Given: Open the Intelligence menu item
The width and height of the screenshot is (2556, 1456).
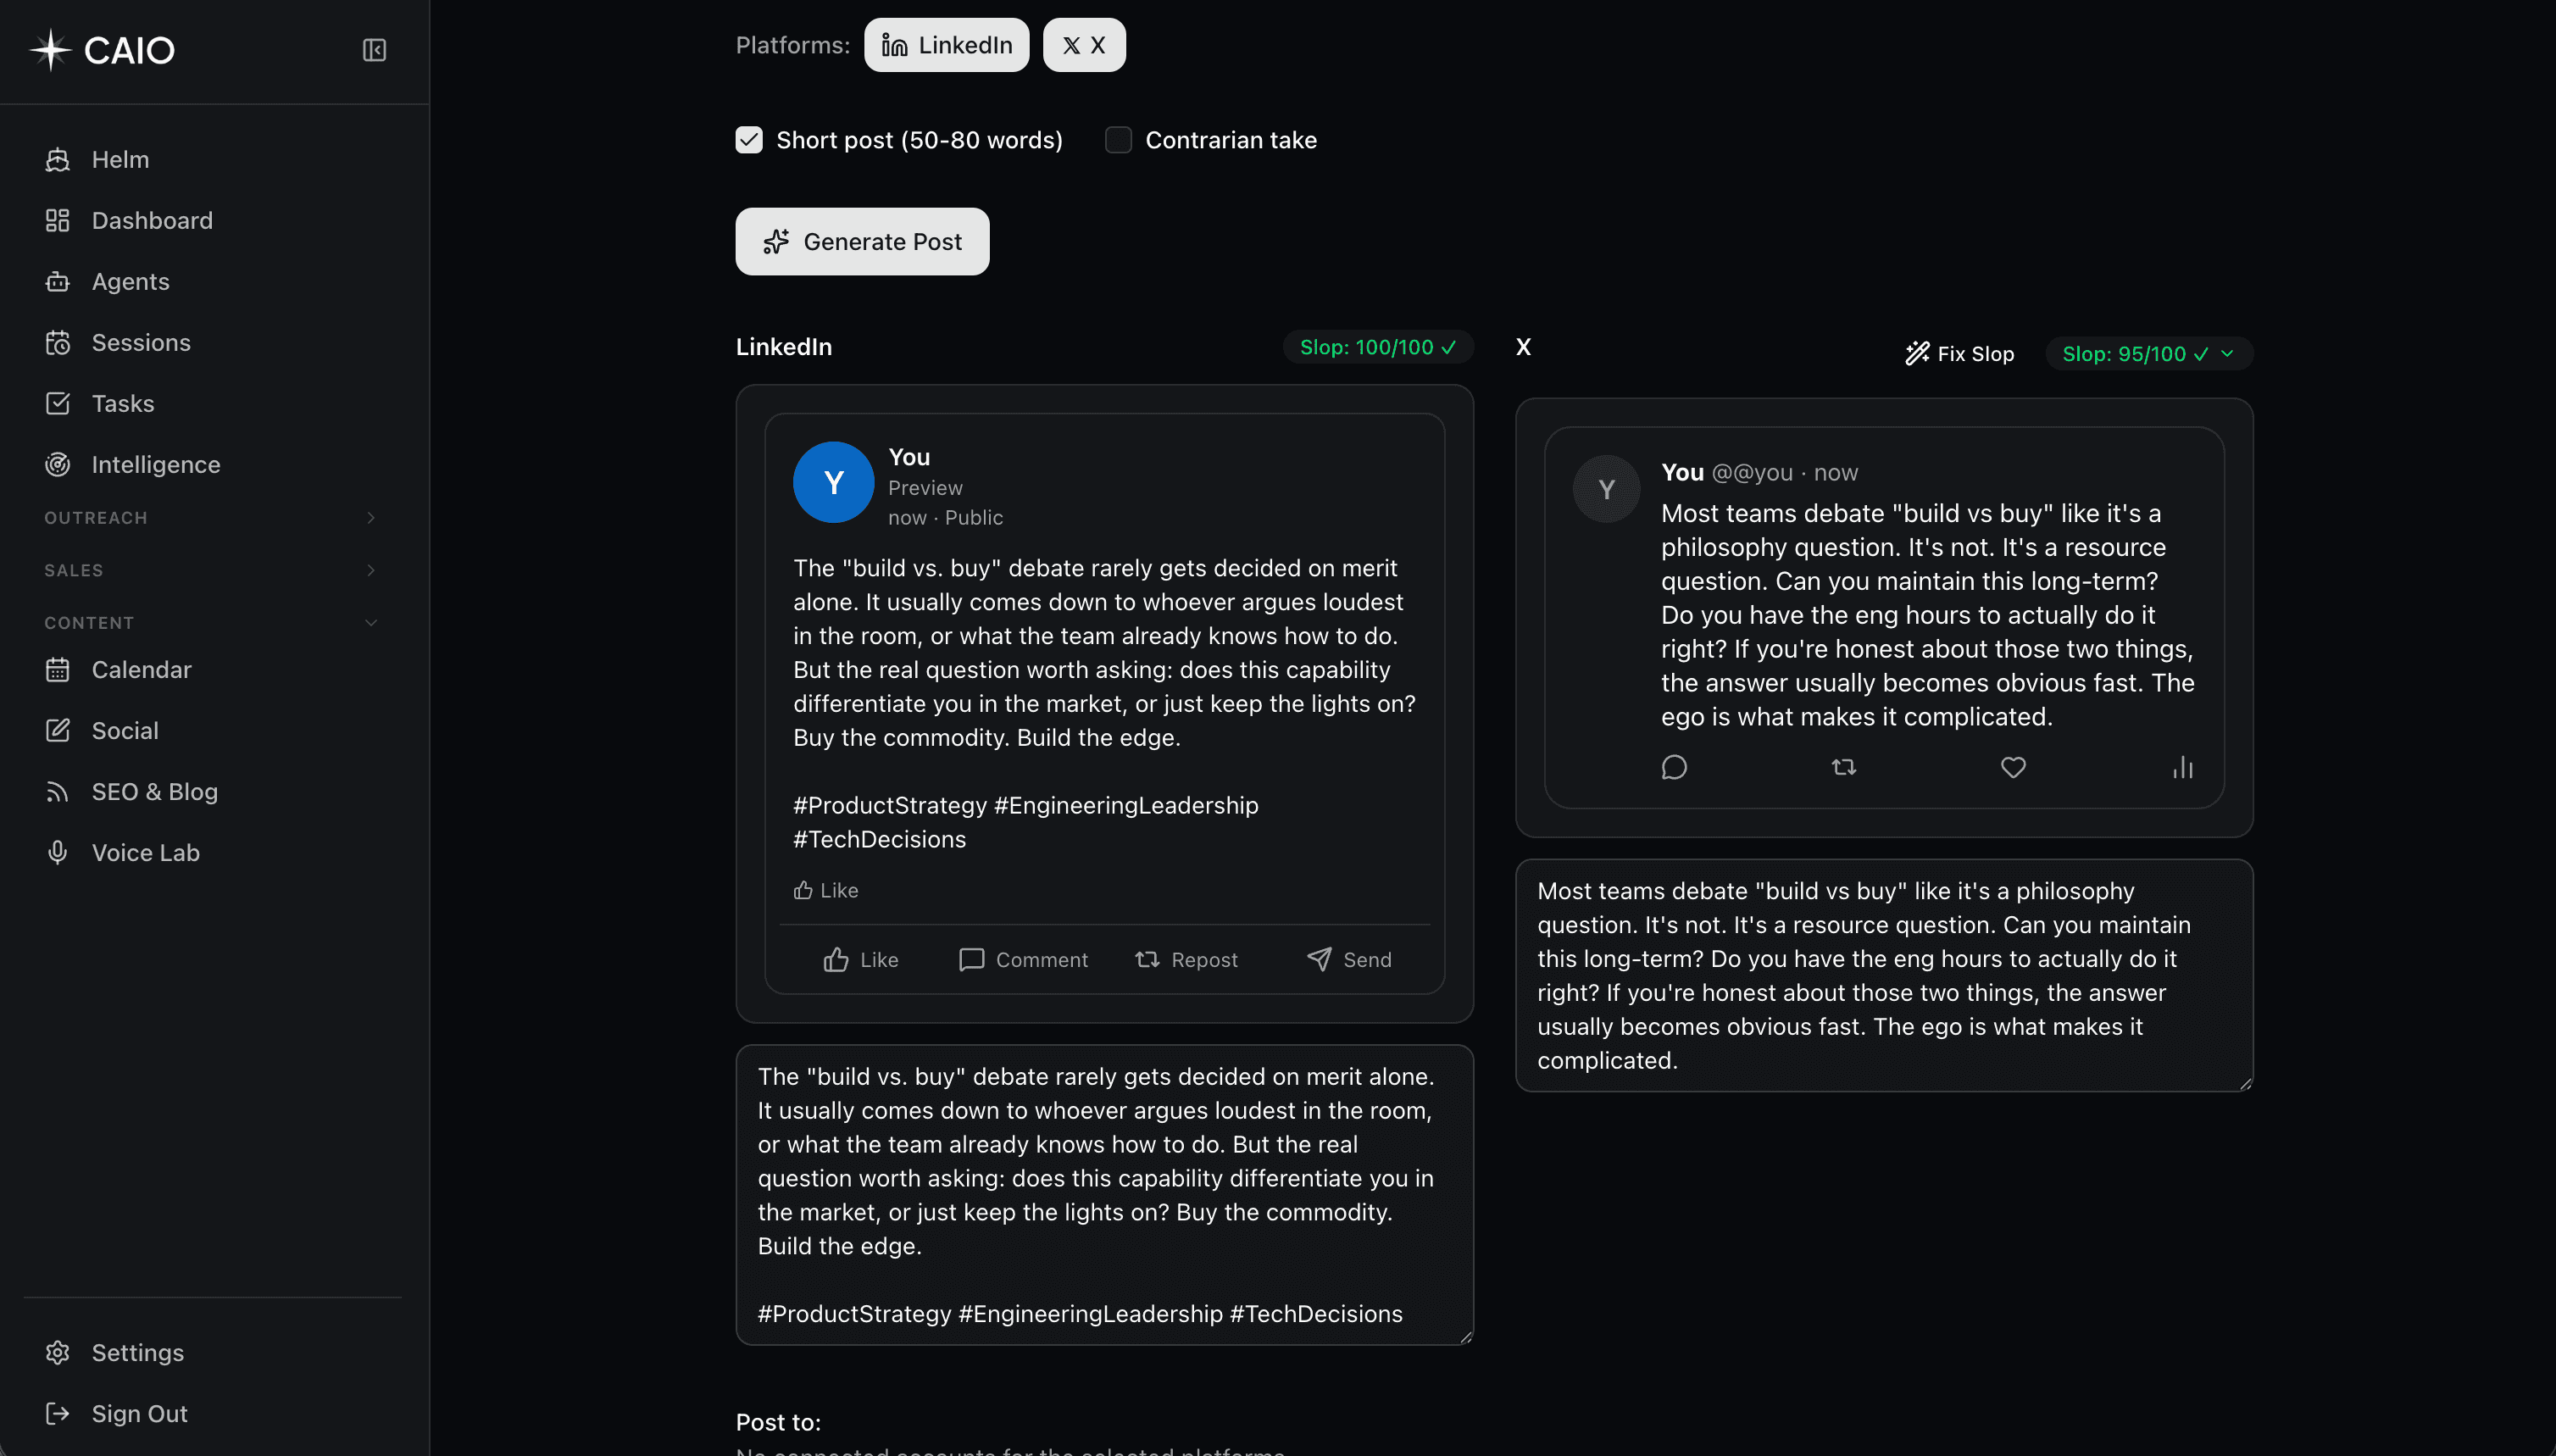Looking at the screenshot, I should pos(156,464).
